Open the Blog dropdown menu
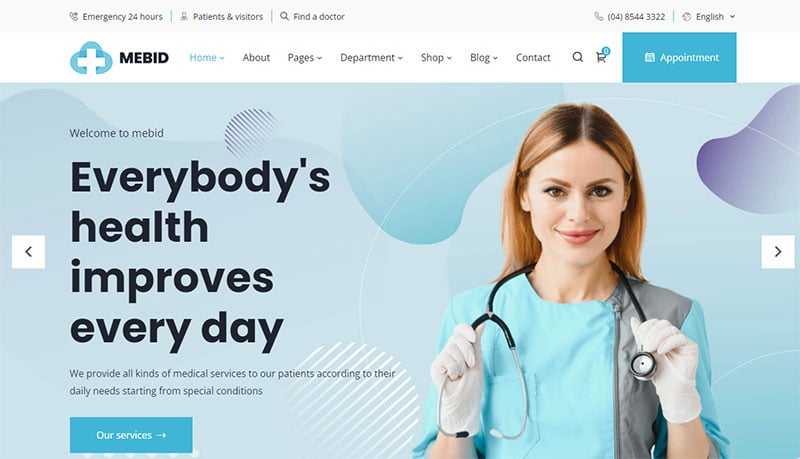This screenshot has height=459, width=800. (484, 58)
